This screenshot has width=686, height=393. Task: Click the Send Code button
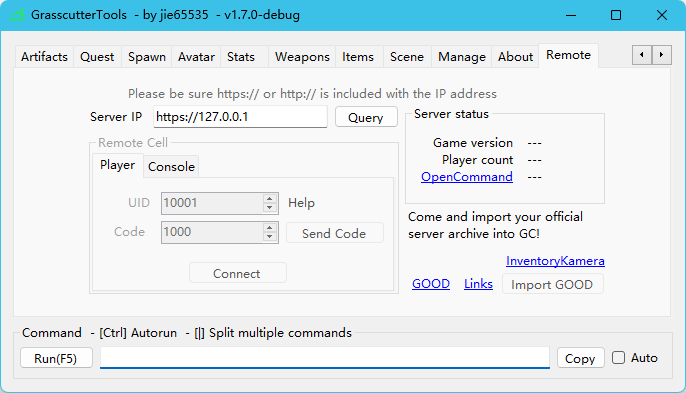click(x=334, y=233)
